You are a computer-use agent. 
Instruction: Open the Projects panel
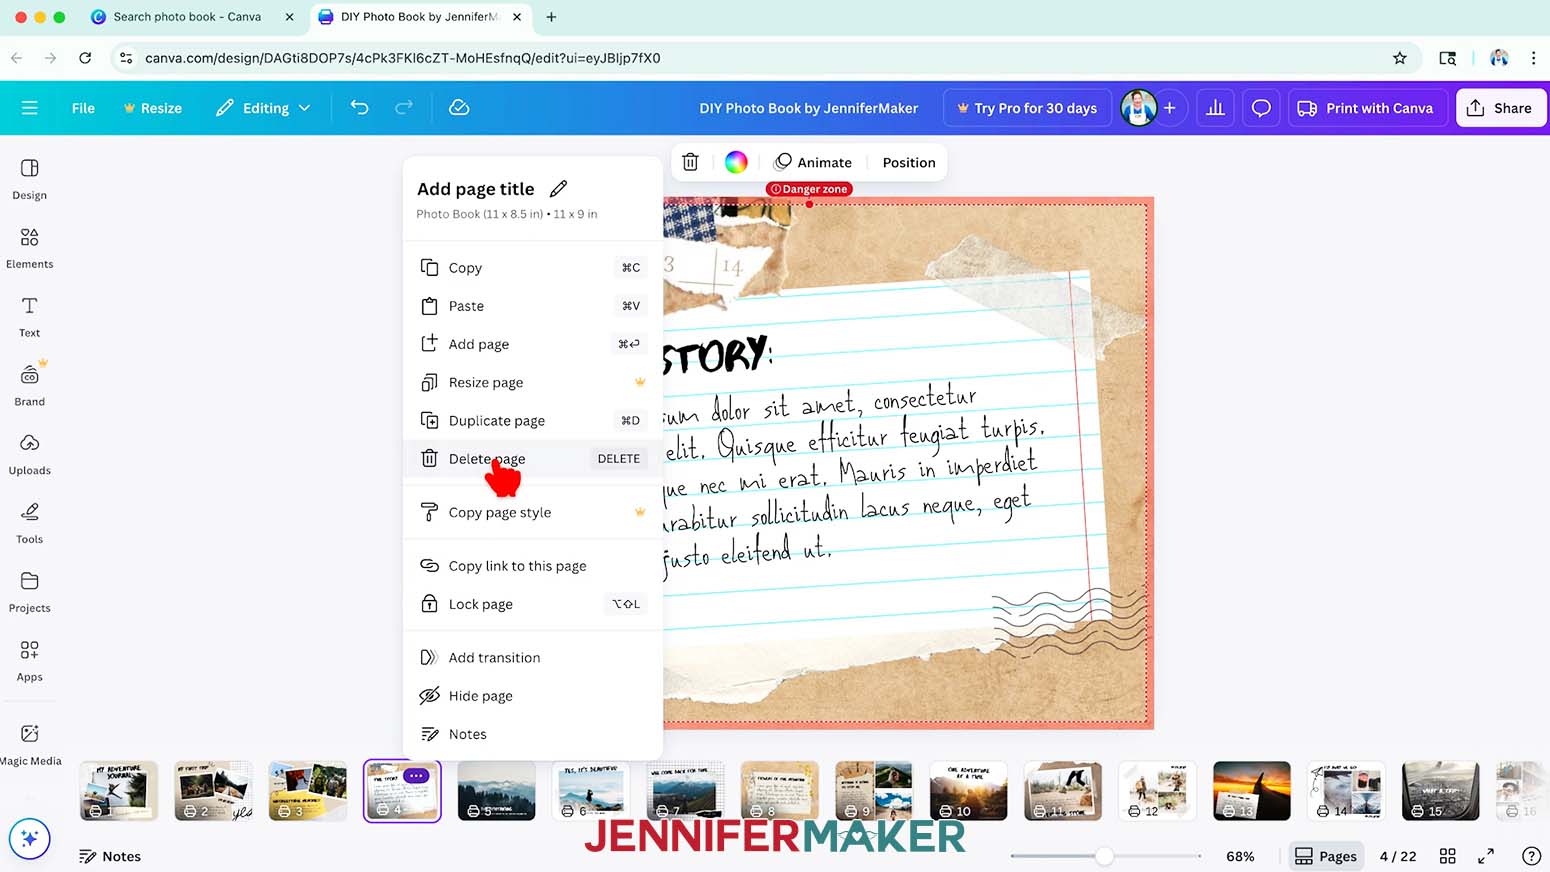[x=29, y=592]
